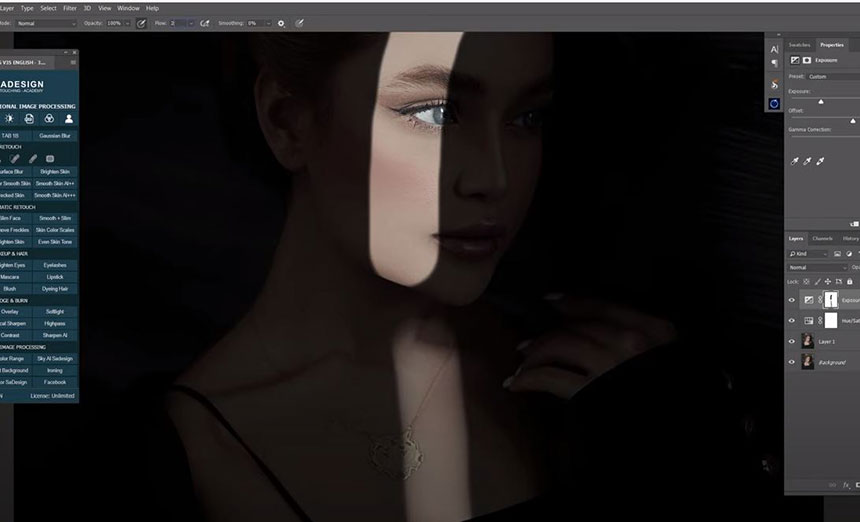Toggle lock image pixels brush icon
860x522 pixels.
(817, 281)
